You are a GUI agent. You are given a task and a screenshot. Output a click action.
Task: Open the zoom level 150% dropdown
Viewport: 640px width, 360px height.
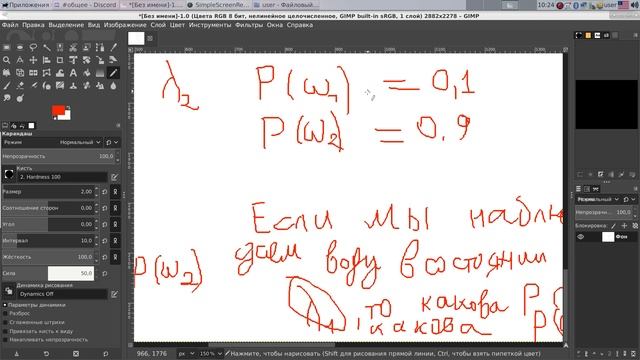coord(211,353)
